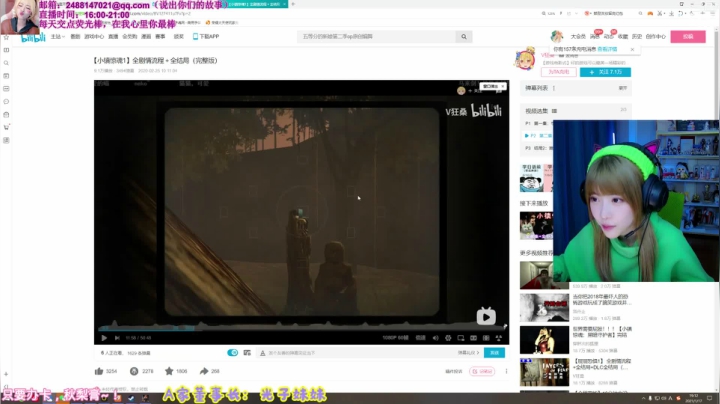Viewport: 720px width, 404px height.
Task: Open 动态 feed in header
Action: click(608, 36)
